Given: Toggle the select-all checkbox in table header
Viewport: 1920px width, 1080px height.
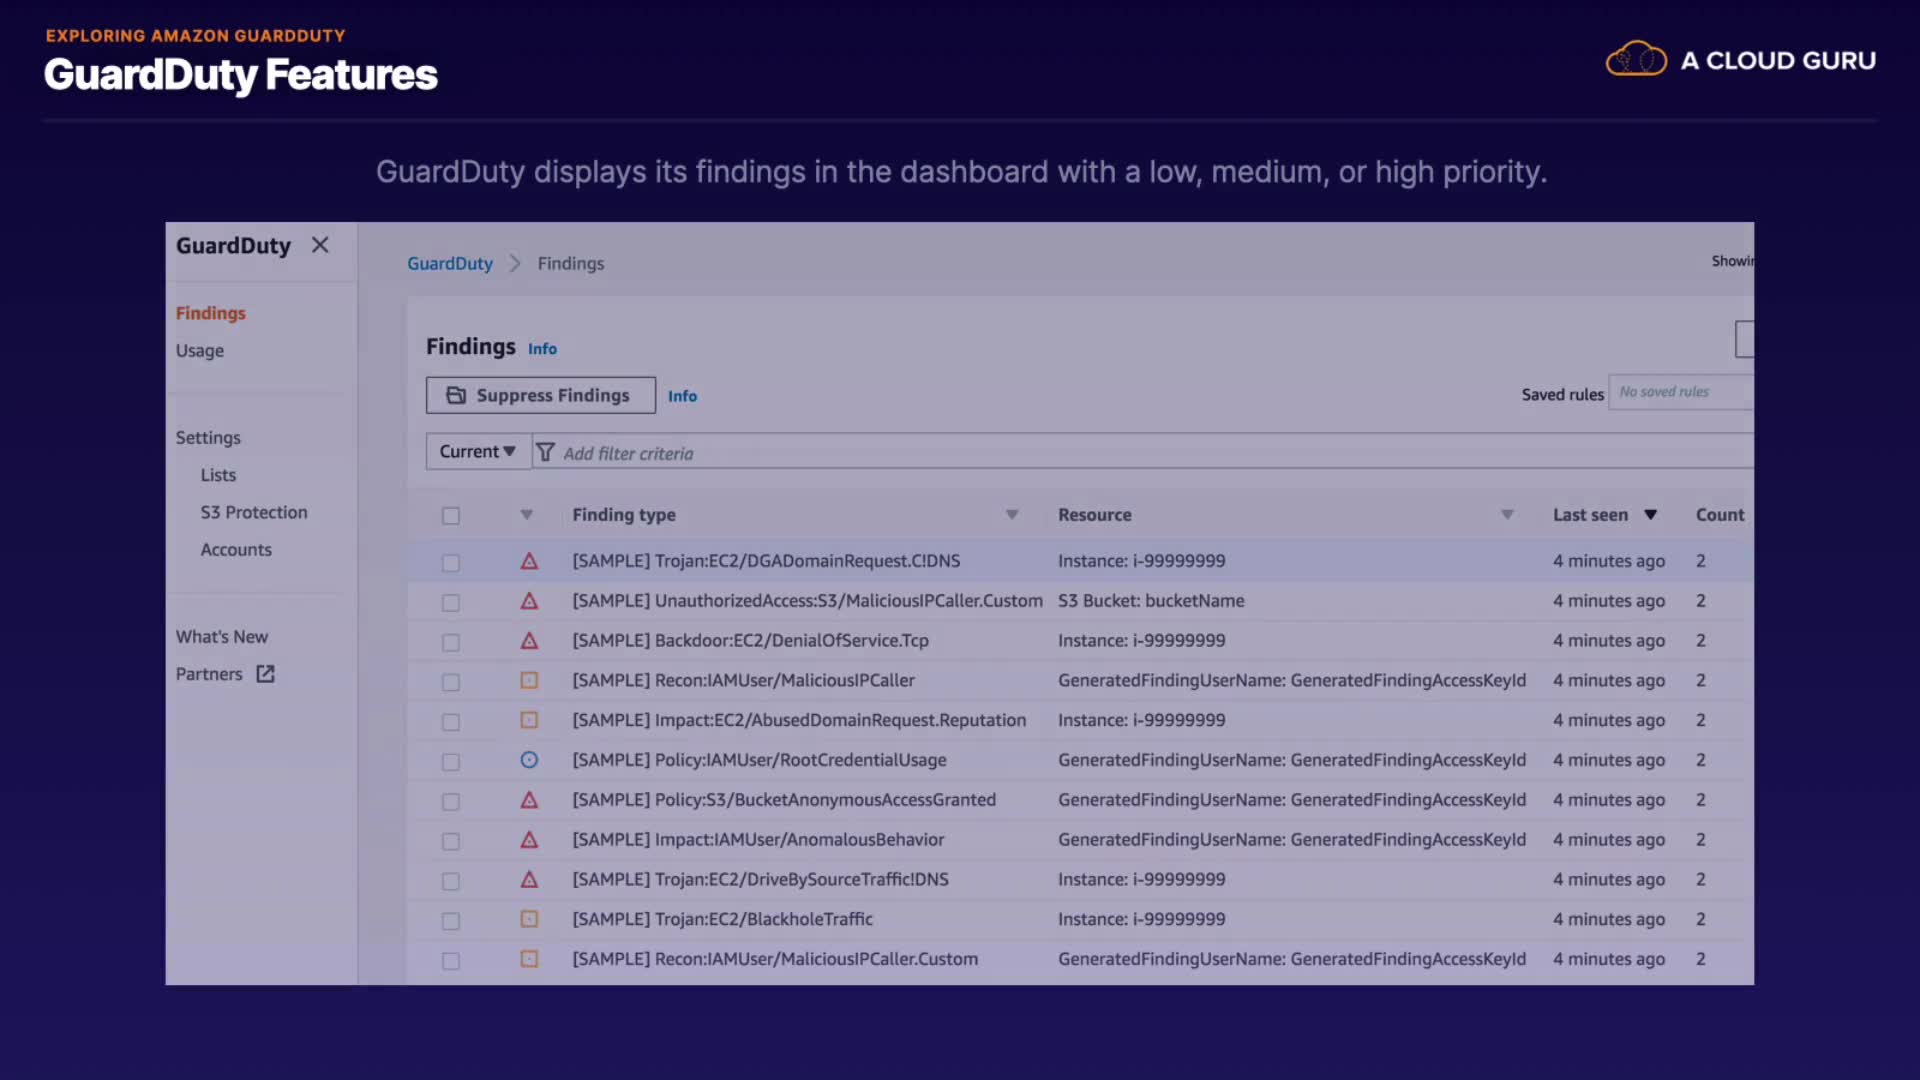Looking at the screenshot, I should click(x=451, y=516).
